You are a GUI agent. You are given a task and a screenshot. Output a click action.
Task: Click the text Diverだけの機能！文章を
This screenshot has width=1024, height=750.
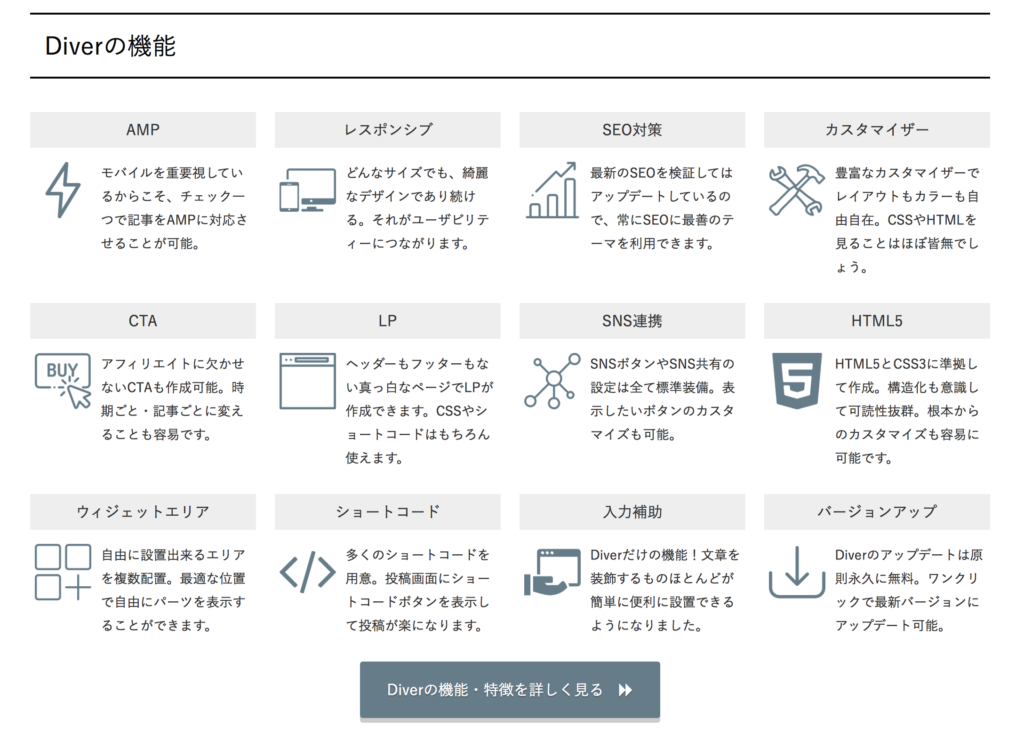(665, 555)
